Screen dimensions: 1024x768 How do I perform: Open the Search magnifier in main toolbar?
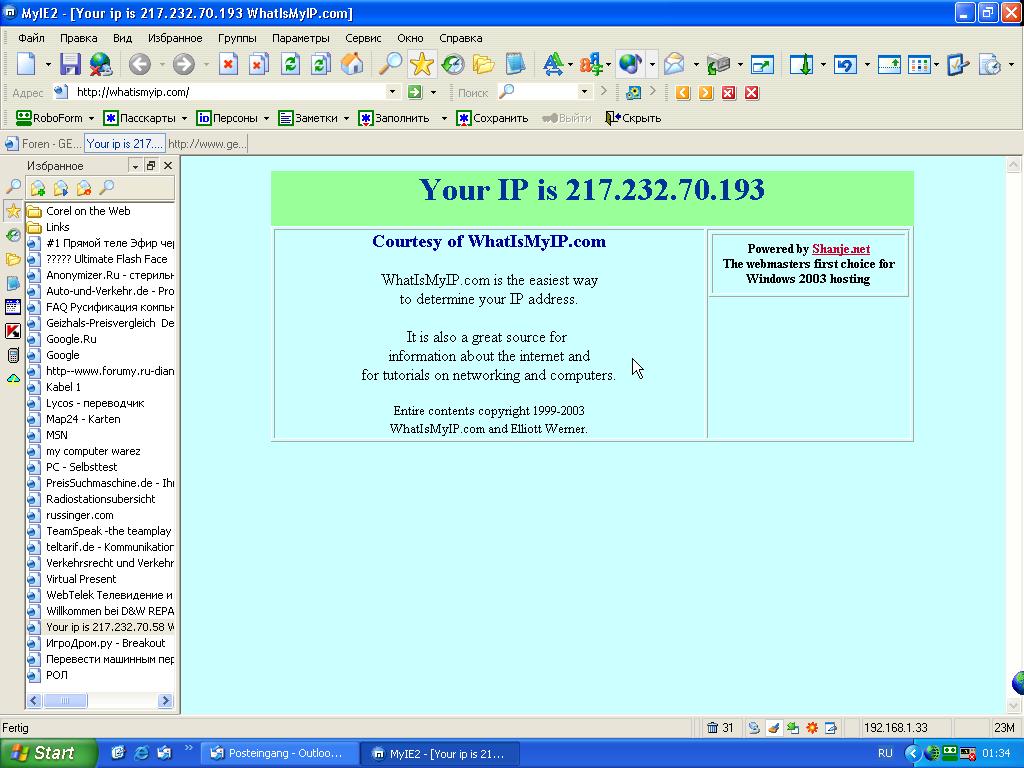pyautogui.click(x=391, y=64)
